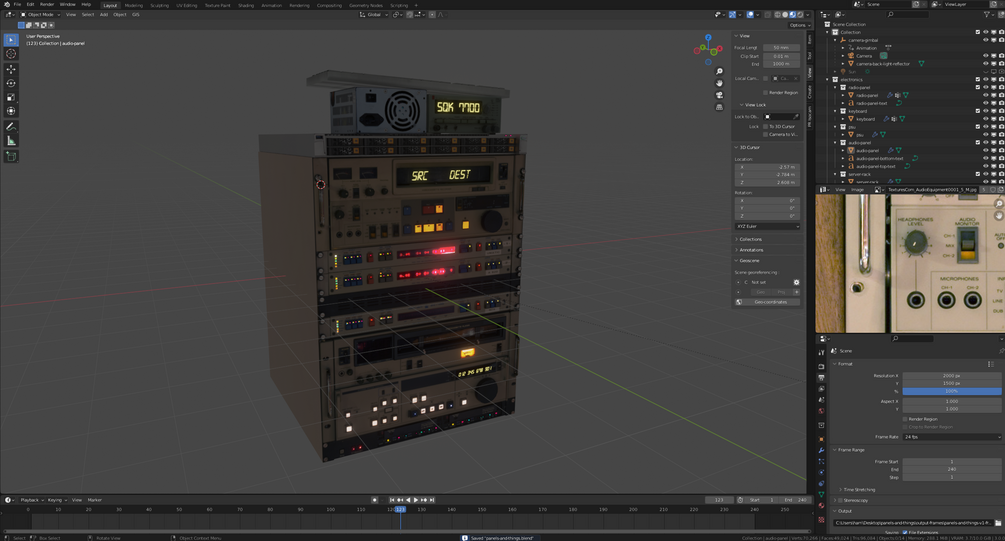Toggle Render Region checkbox in View panel
1005x541 pixels.
click(x=765, y=92)
